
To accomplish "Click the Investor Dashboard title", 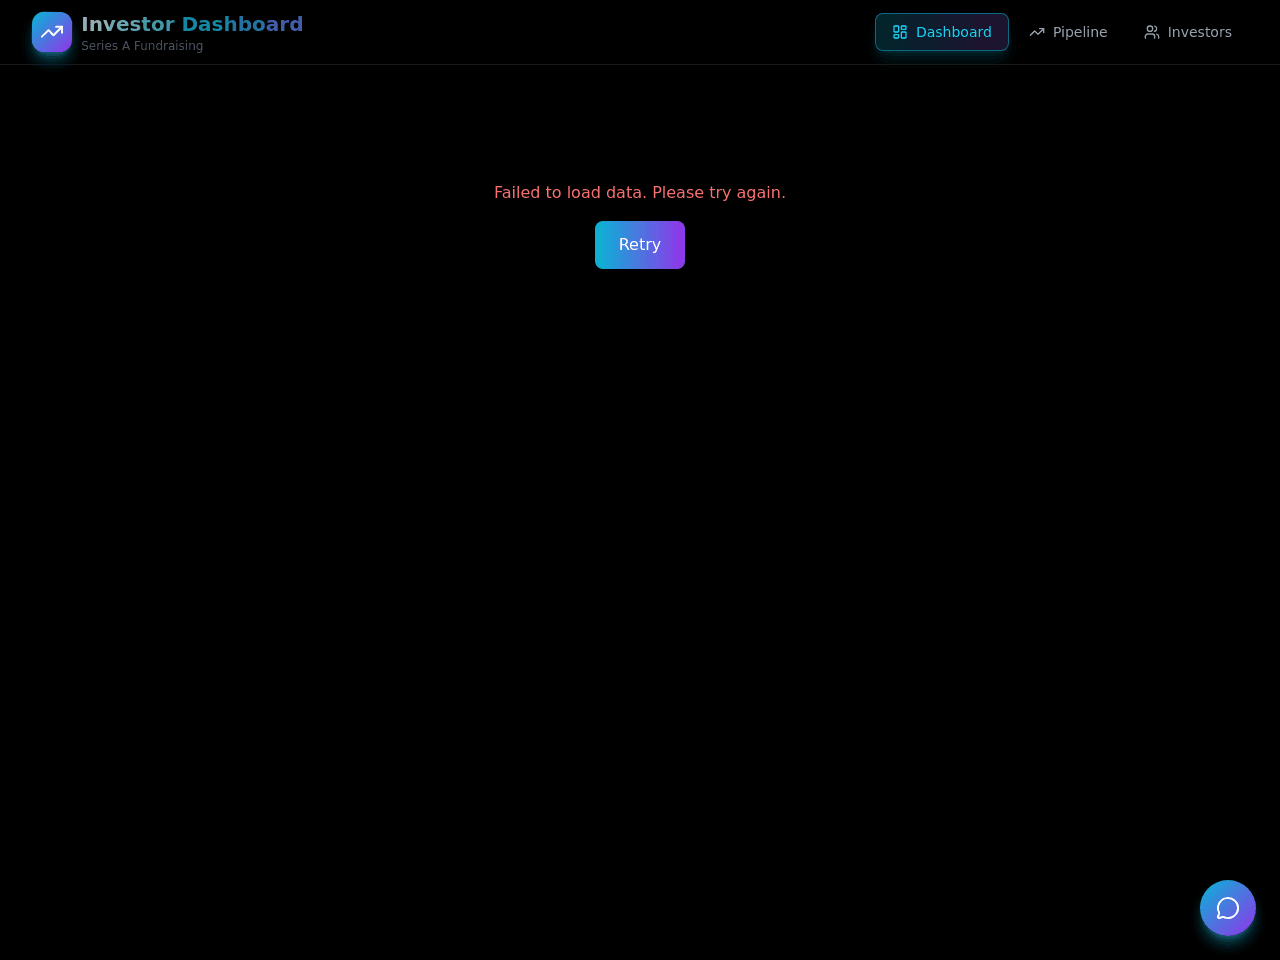I will (192, 24).
